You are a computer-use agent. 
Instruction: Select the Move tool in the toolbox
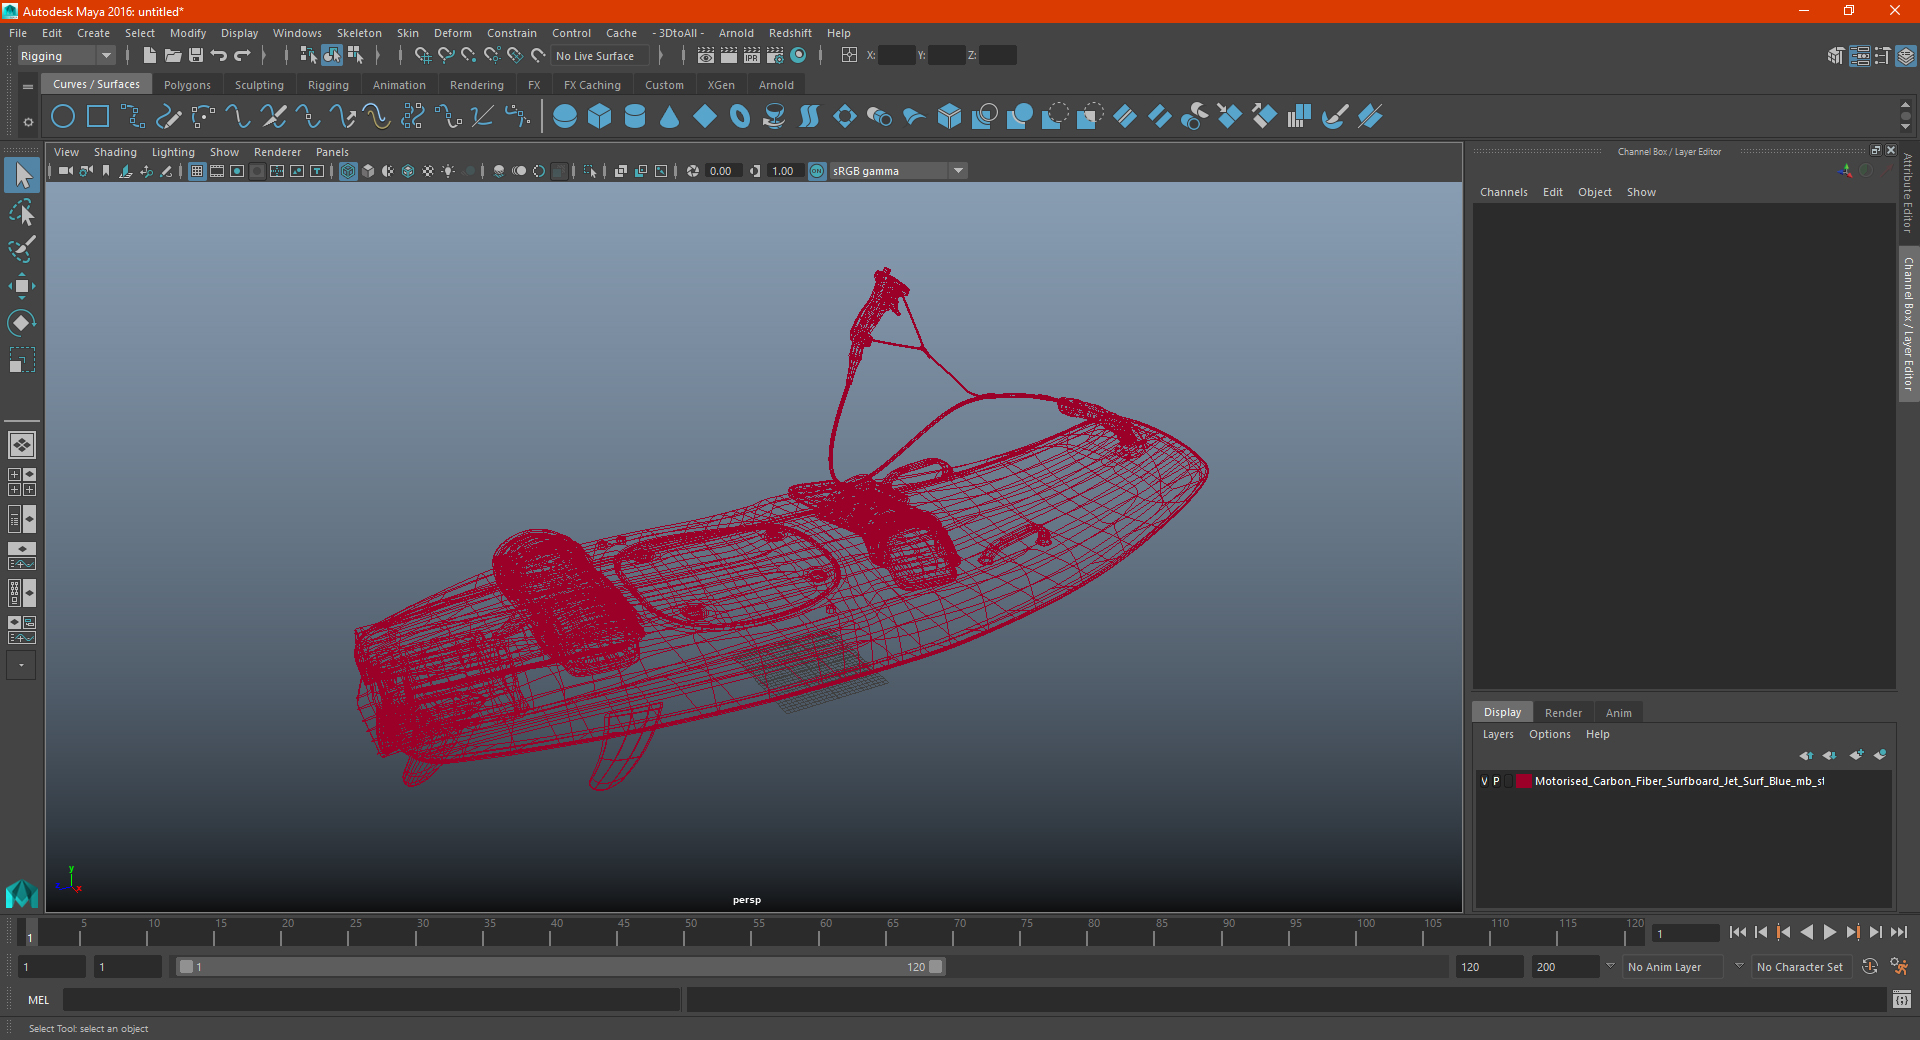(21, 286)
